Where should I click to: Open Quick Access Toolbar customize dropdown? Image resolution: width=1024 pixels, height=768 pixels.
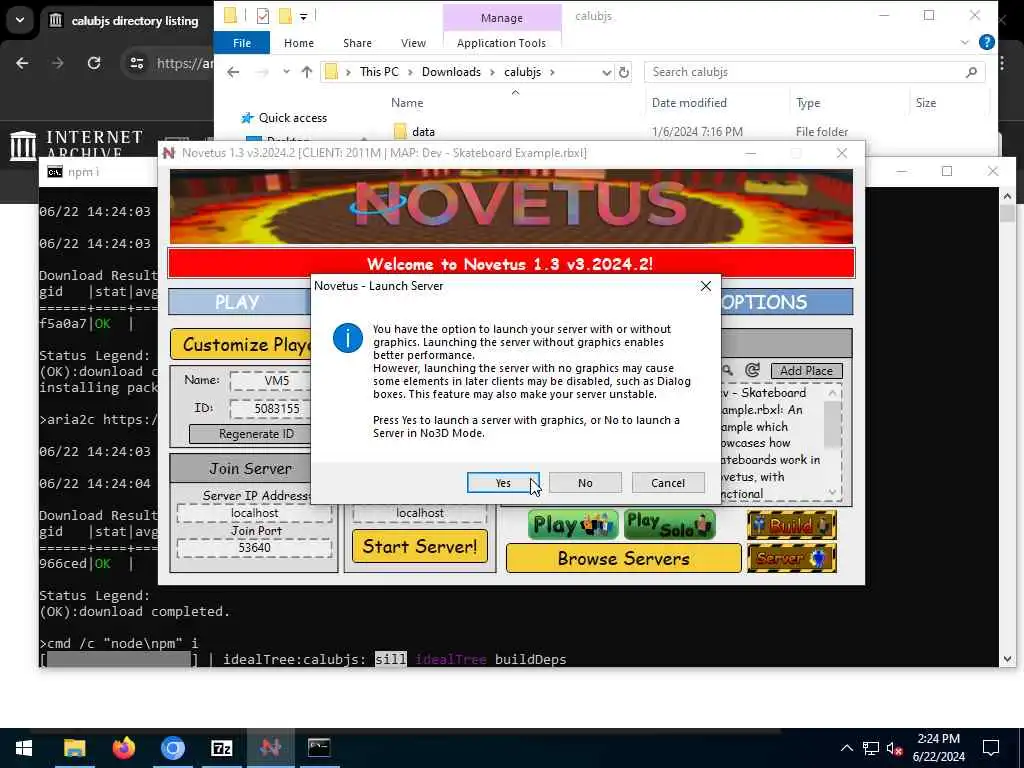coord(304,17)
